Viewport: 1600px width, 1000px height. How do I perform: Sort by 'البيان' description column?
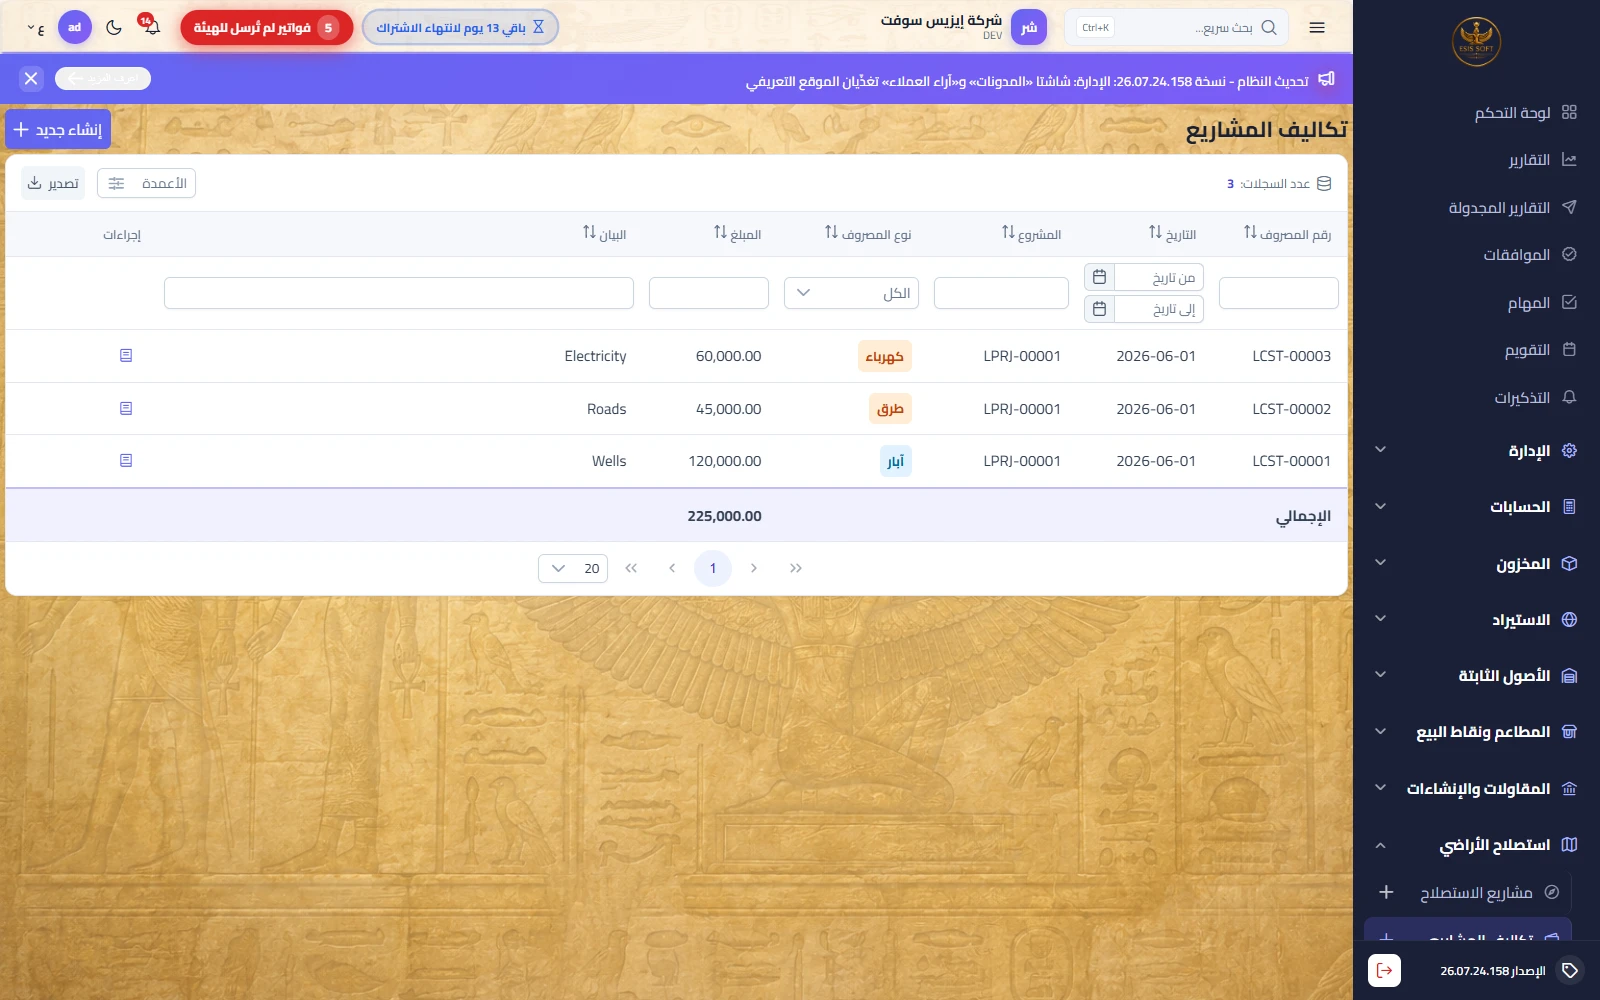[x=604, y=233]
